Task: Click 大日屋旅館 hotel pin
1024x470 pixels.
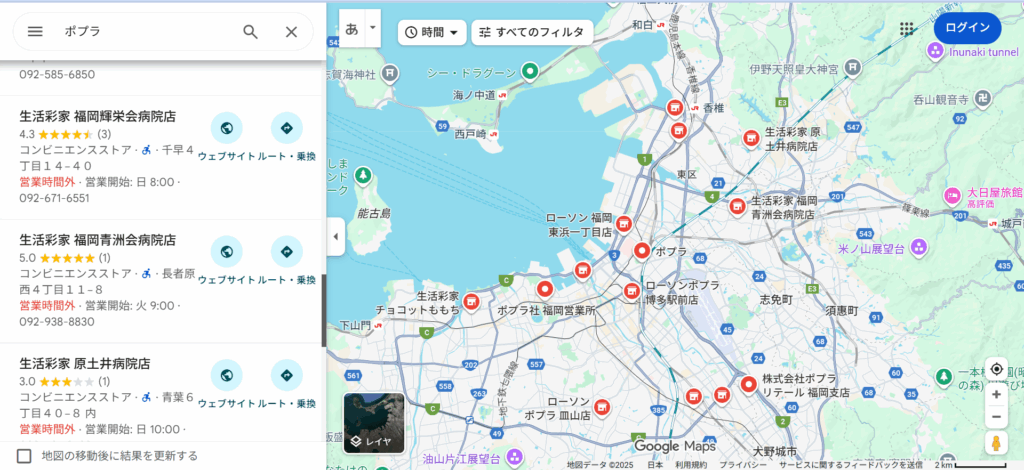Action: click(952, 195)
